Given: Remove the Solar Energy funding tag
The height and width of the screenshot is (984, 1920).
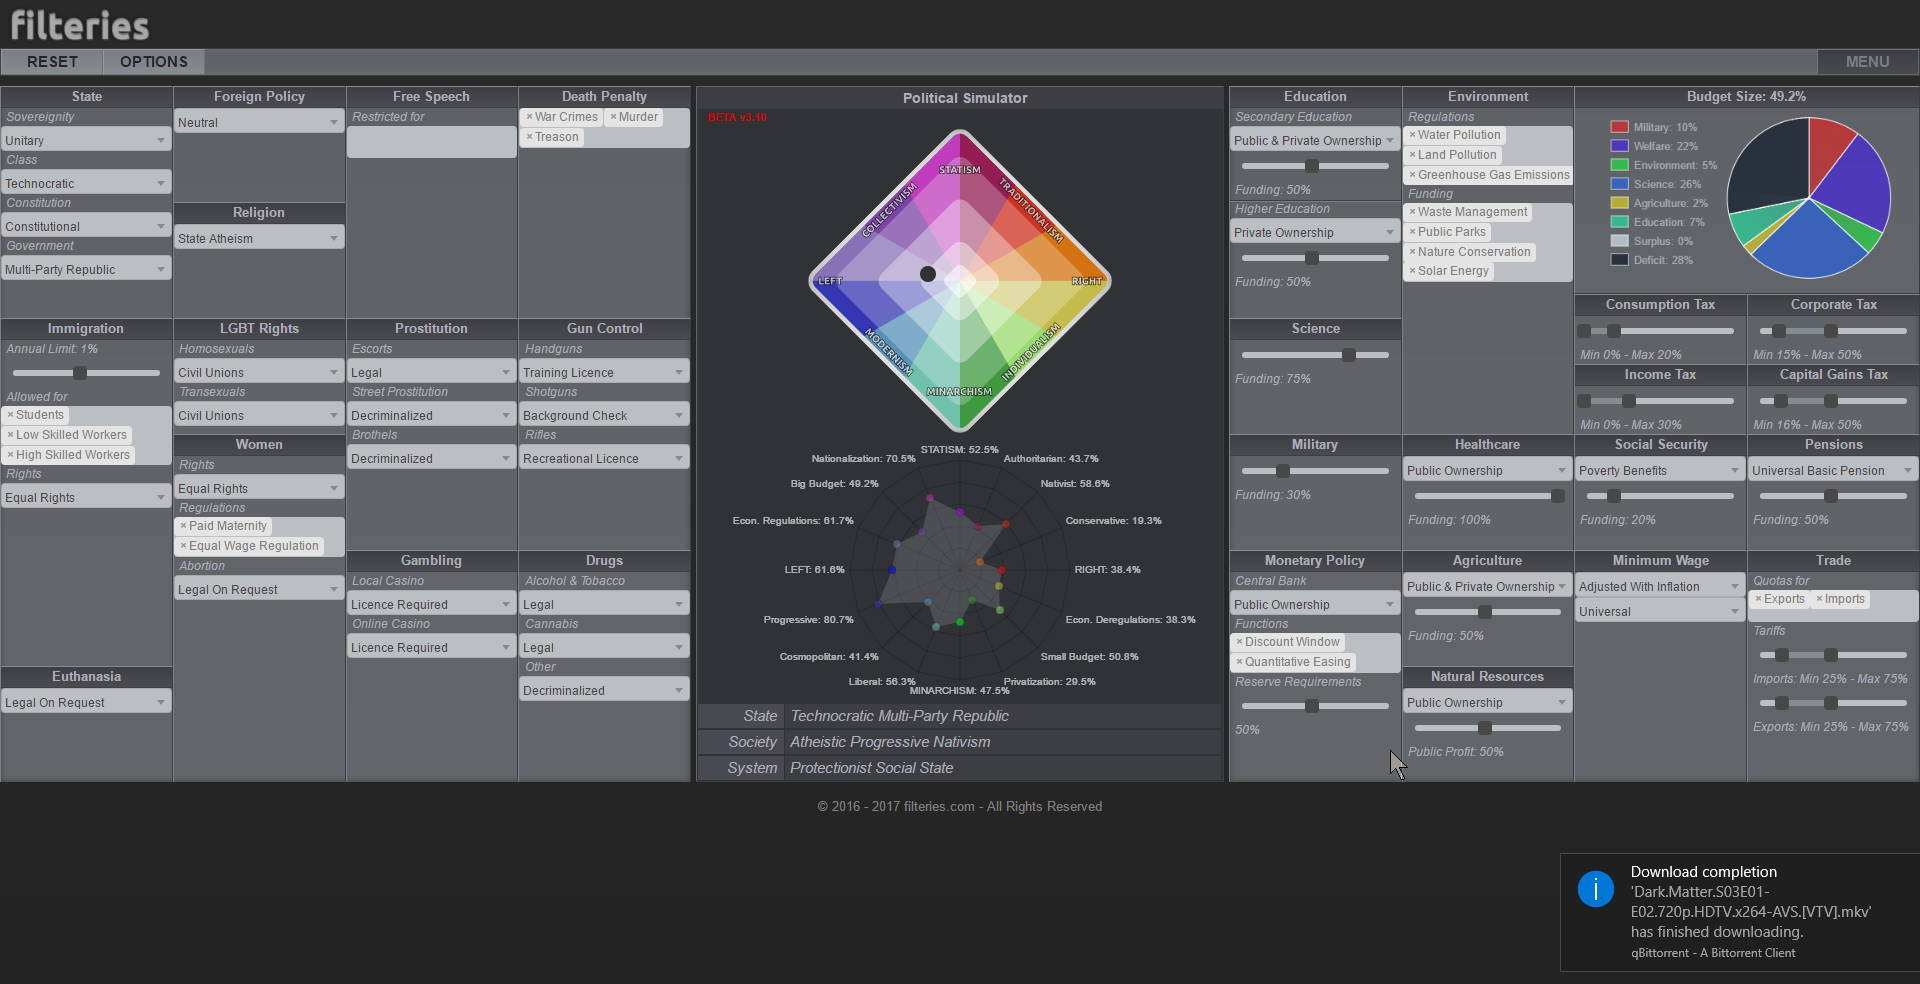Looking at the screenshot, I should pyautogui.click(x=1412, y=271).
